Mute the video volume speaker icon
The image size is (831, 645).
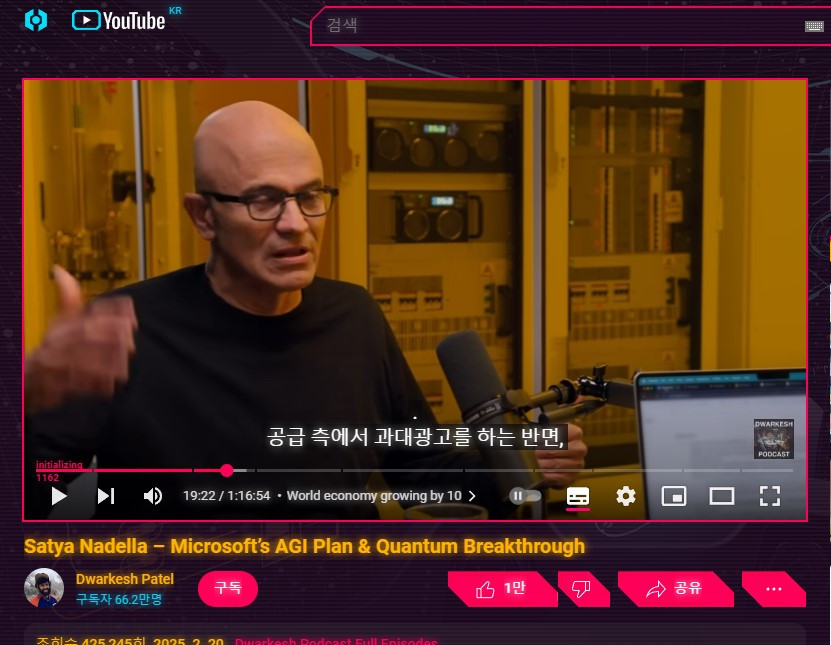click(153, 496)
